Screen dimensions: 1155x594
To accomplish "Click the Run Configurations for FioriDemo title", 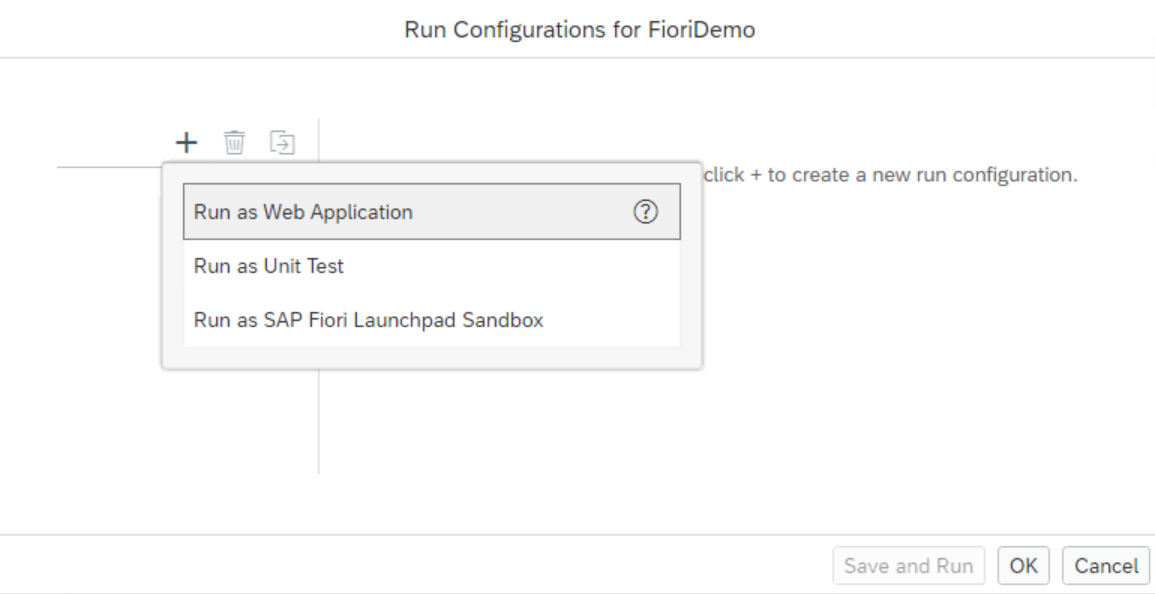I will coord(579,30).
